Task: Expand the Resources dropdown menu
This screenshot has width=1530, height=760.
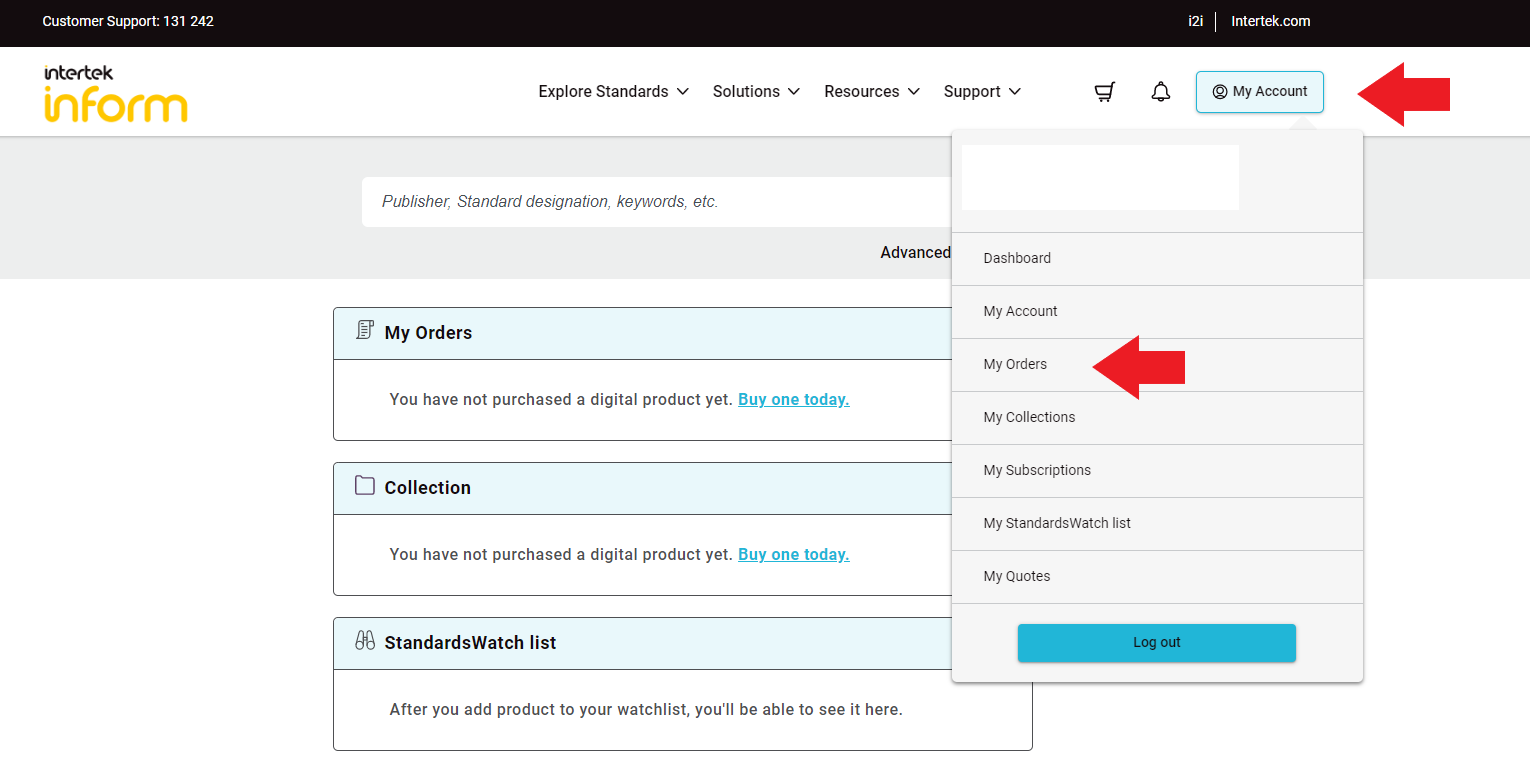Action: tap(871, 92)
